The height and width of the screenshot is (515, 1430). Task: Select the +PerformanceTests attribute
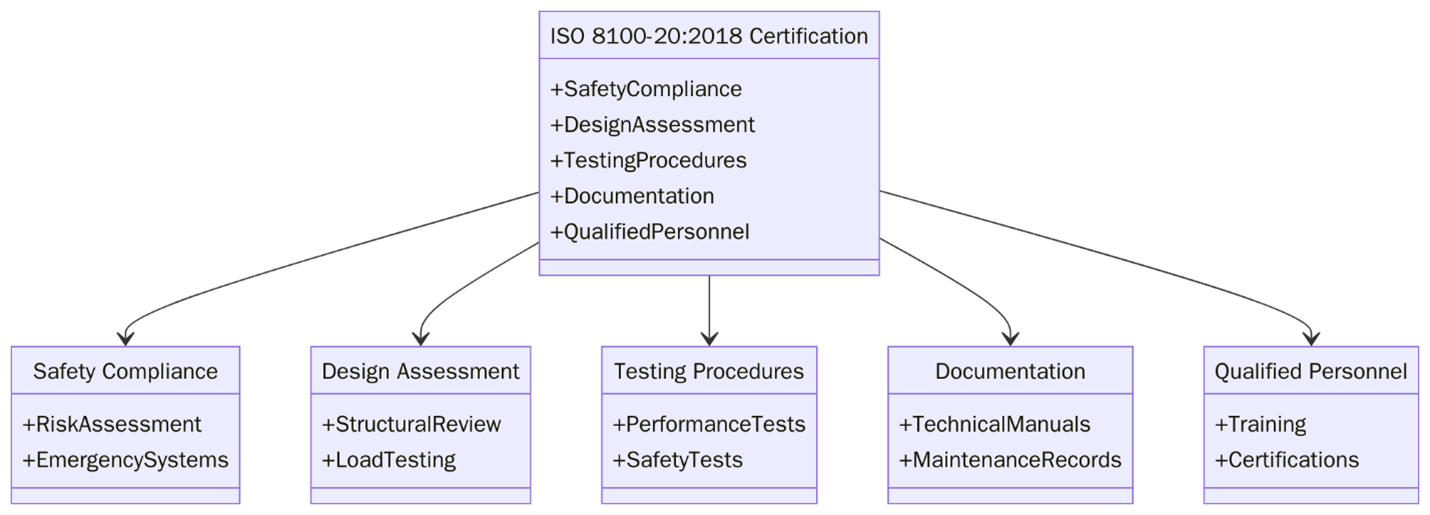[708, 424]
